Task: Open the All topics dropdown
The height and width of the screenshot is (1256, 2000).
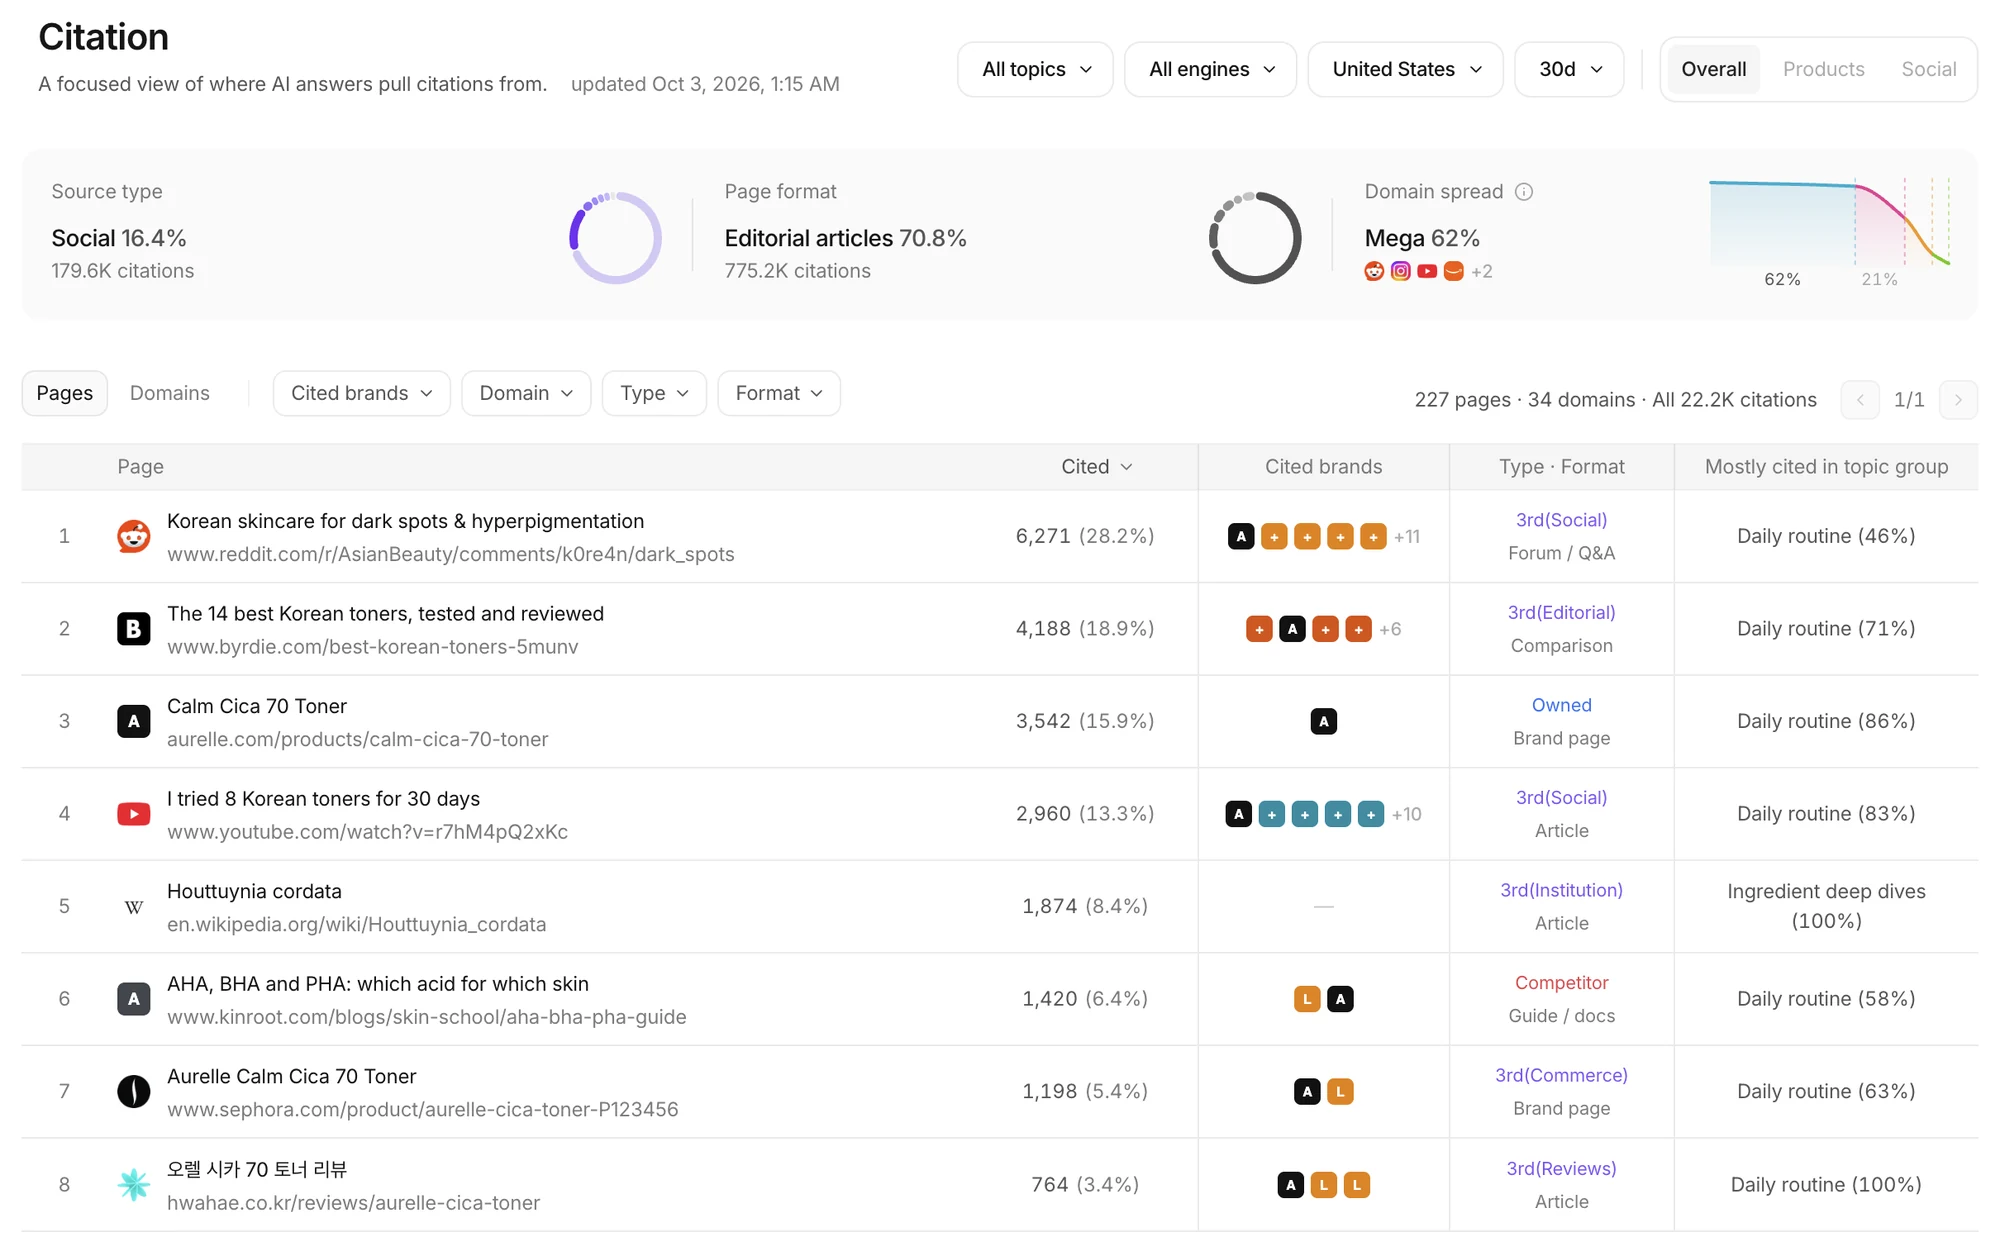Action: click(x=1035, y=69)
